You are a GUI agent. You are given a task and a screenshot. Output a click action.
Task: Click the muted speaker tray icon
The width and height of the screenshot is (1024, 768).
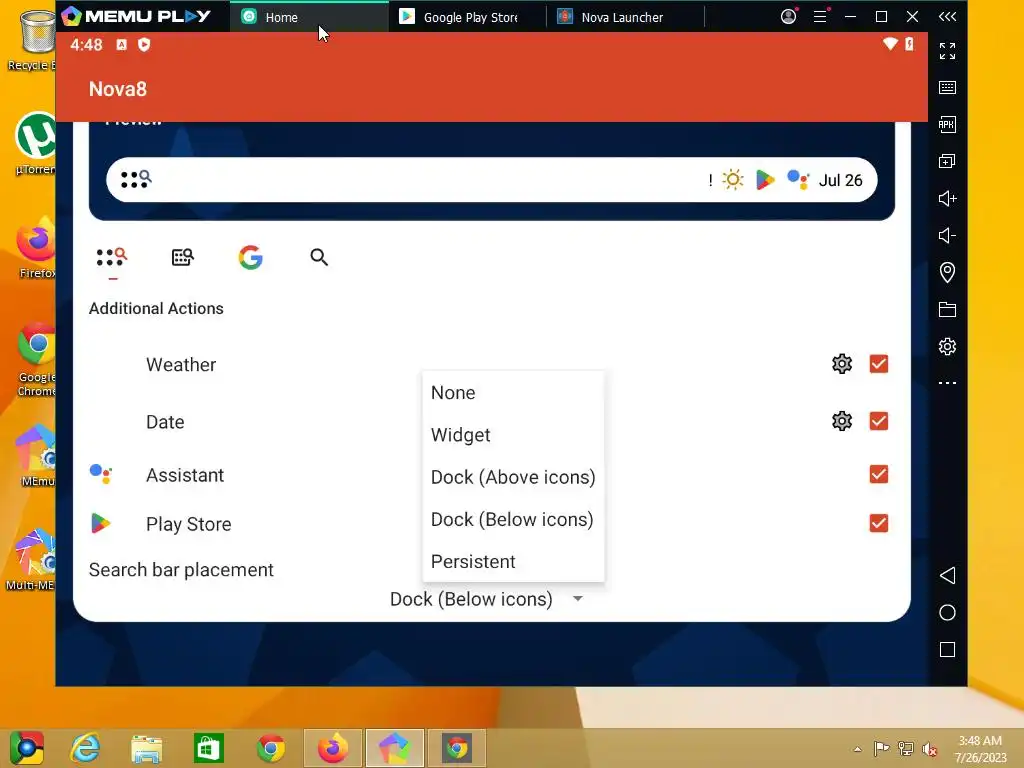(x=929, y=749)
